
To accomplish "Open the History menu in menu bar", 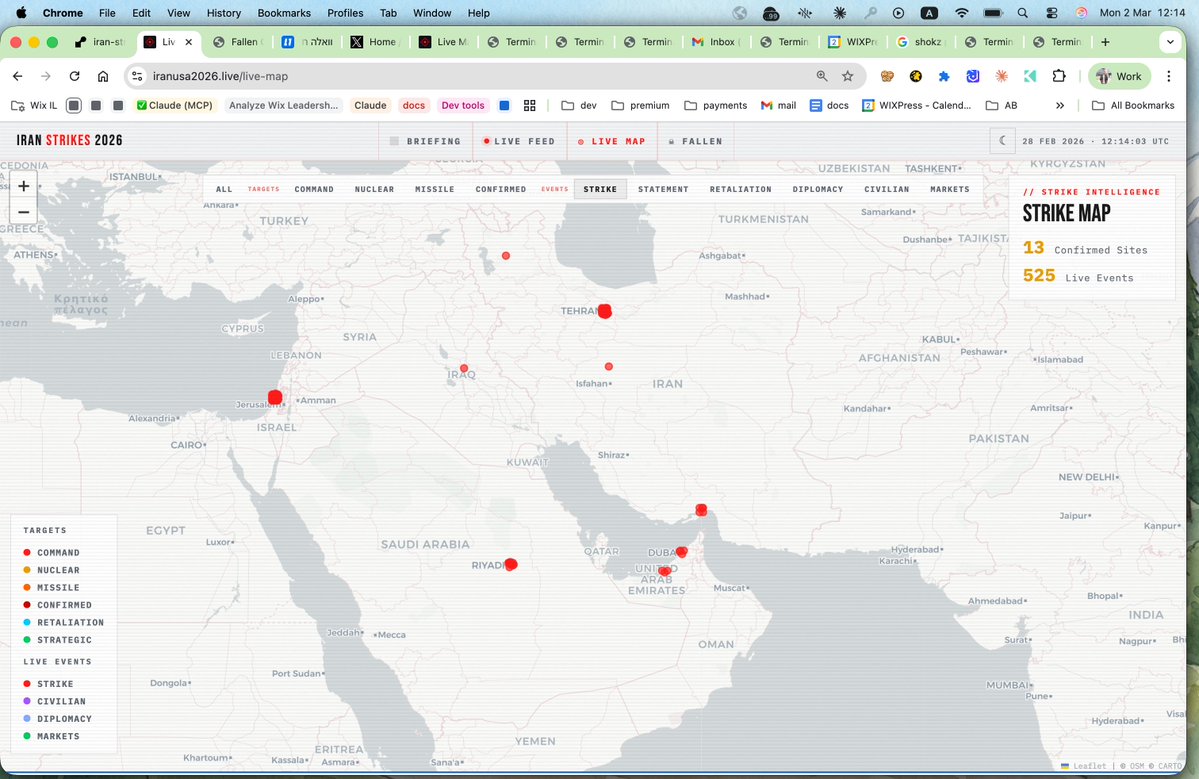I will tap(223, 13).
